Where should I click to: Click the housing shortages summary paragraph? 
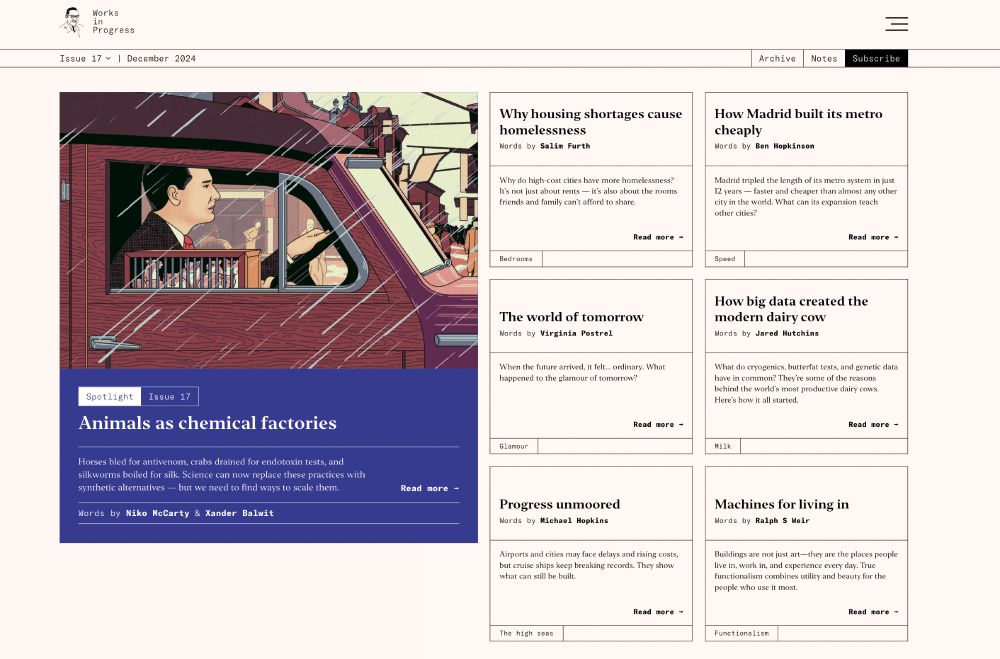588,191
